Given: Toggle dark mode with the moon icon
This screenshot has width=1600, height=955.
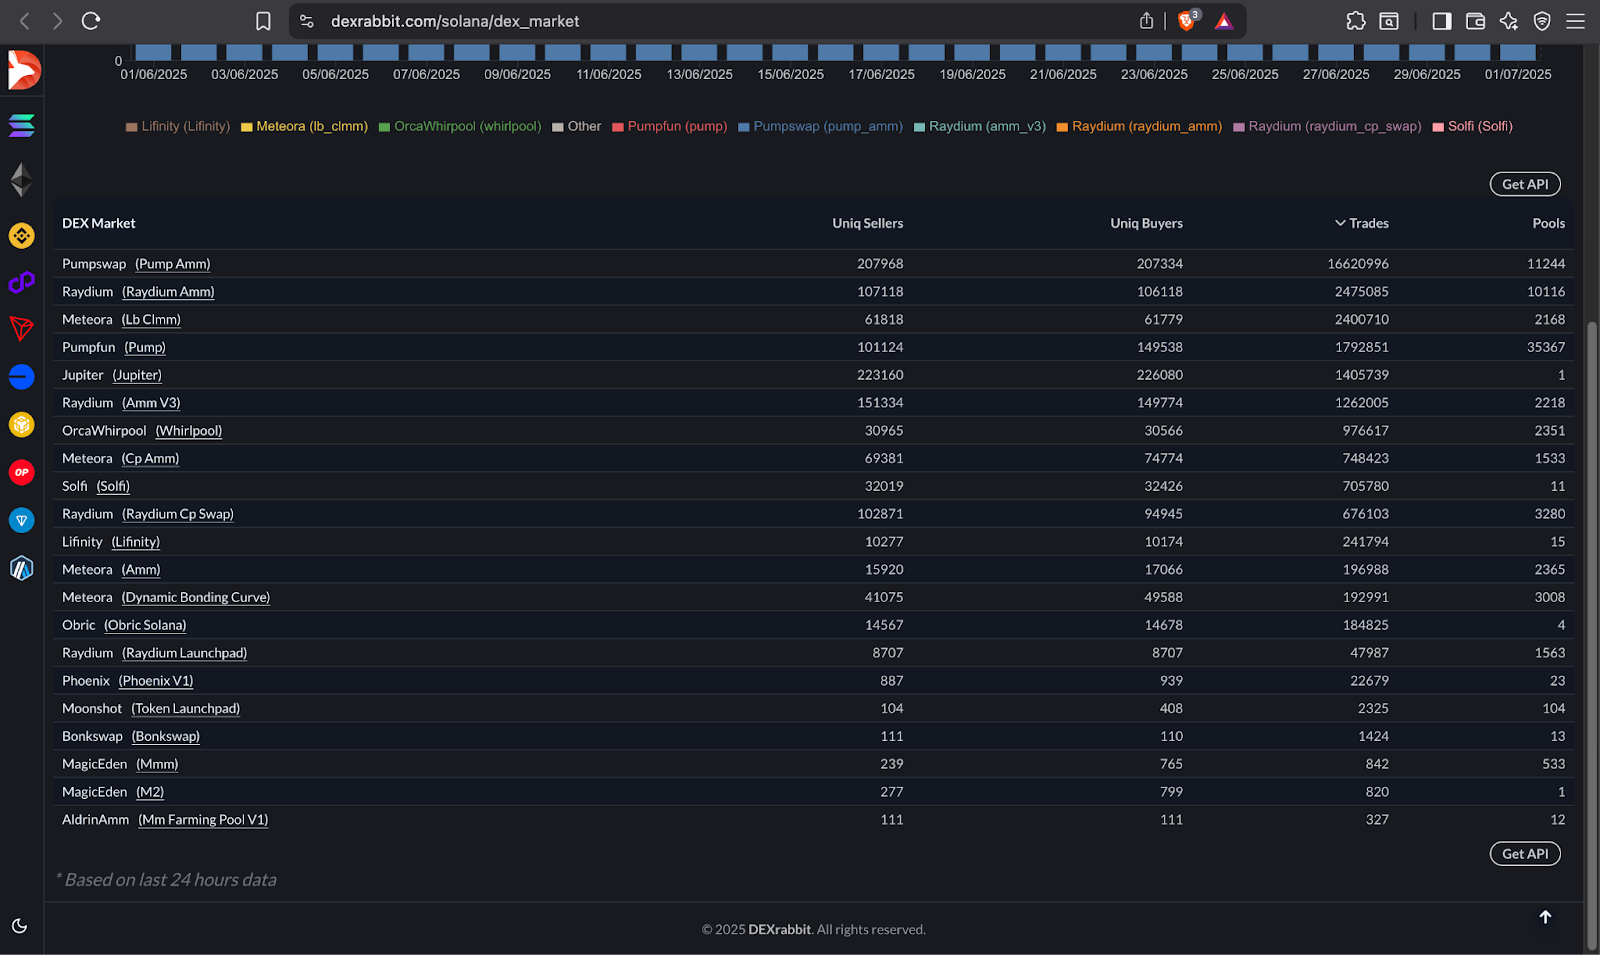Looking at the screenshot, I should click(x=20, y=926).
